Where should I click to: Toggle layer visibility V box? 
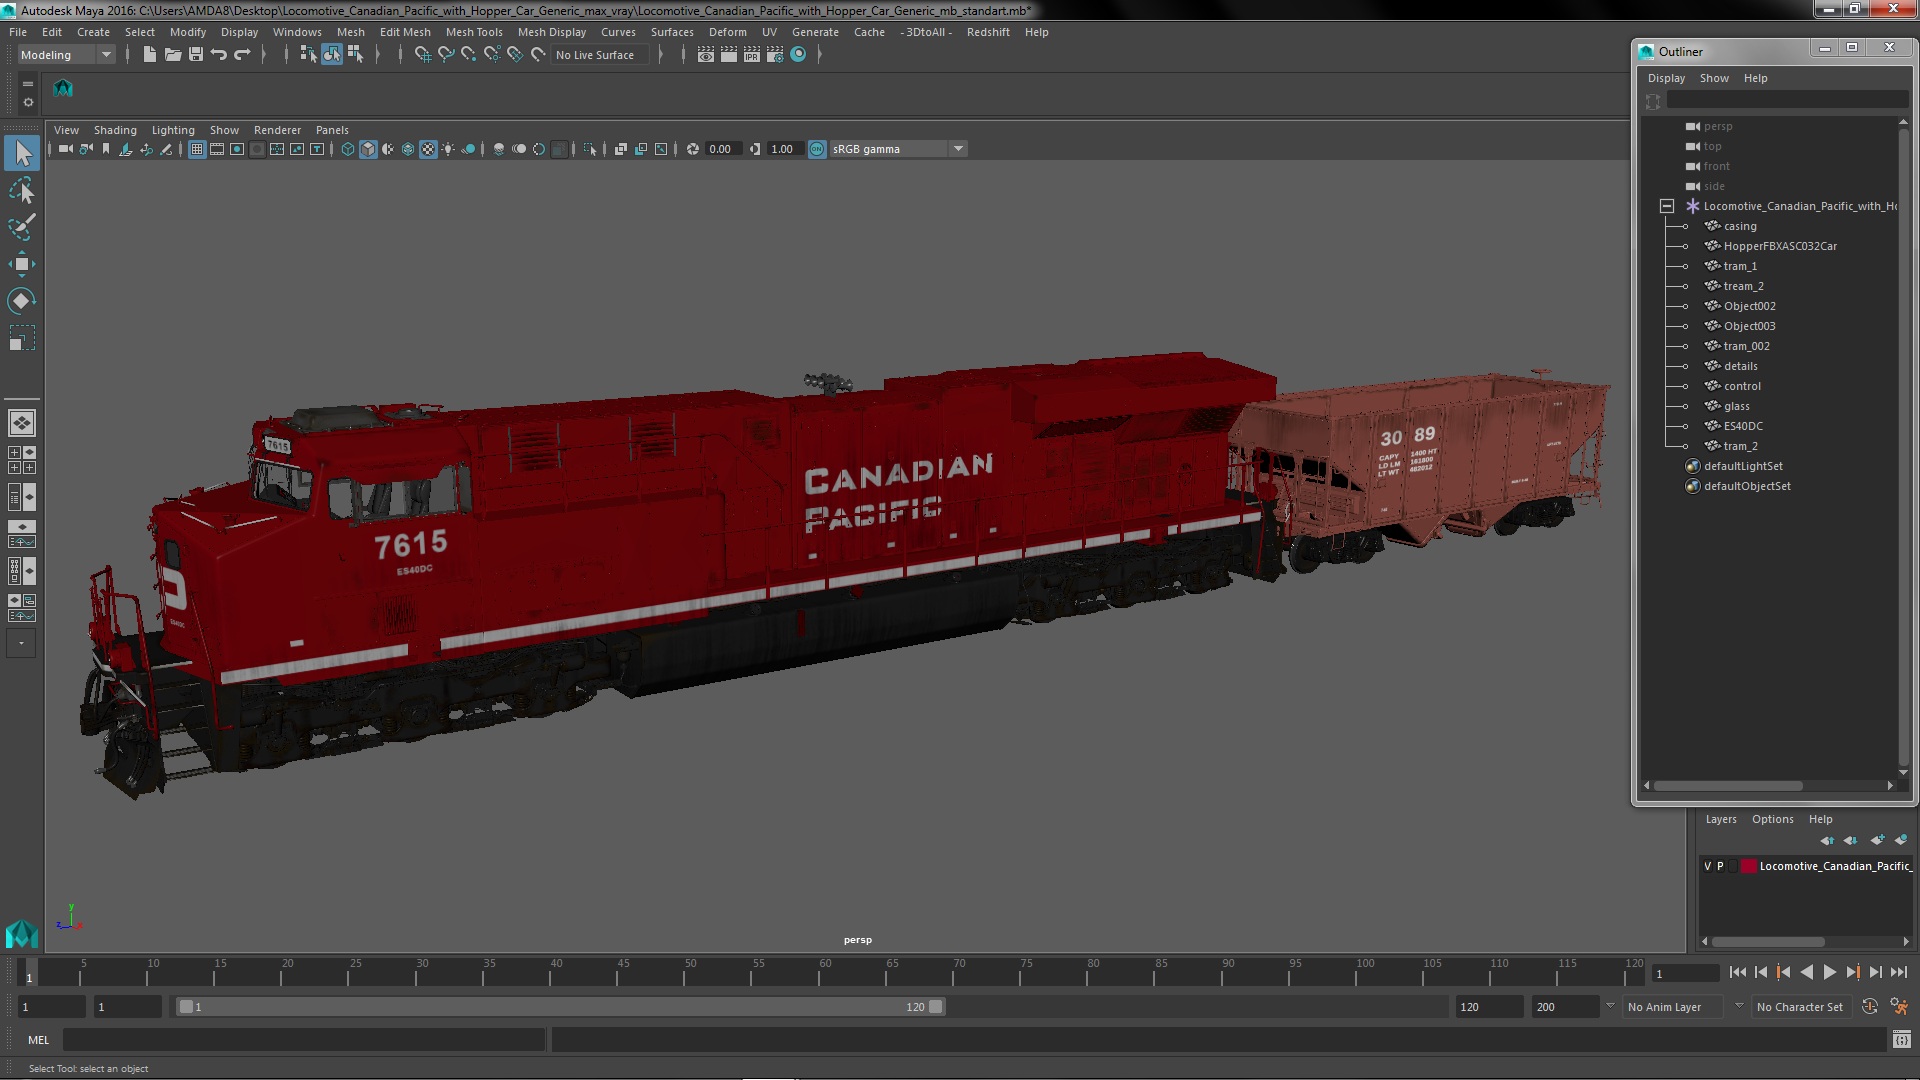(1707, 866)
